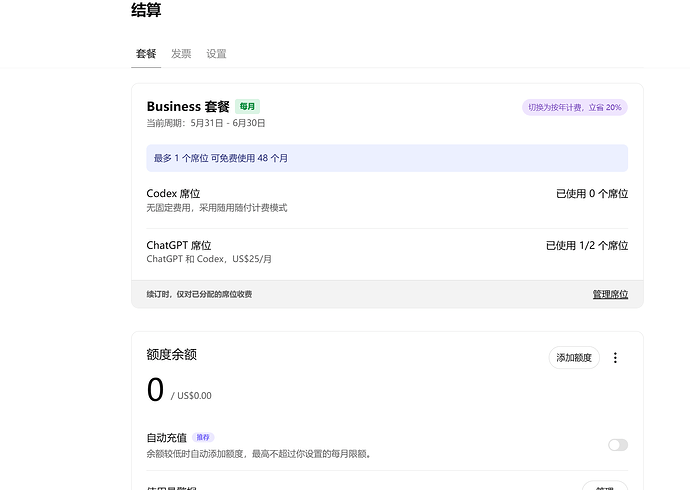Switch to the 设置 tab
The image size is (690, 490).
click(x=217, y=54)
